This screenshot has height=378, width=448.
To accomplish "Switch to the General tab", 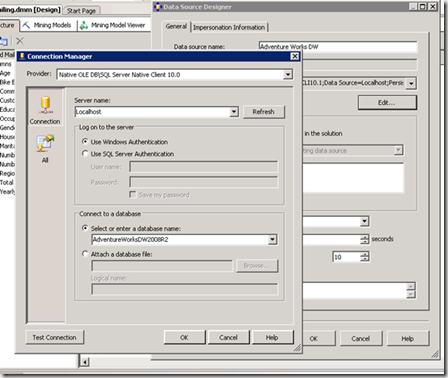I will [176, 26].
